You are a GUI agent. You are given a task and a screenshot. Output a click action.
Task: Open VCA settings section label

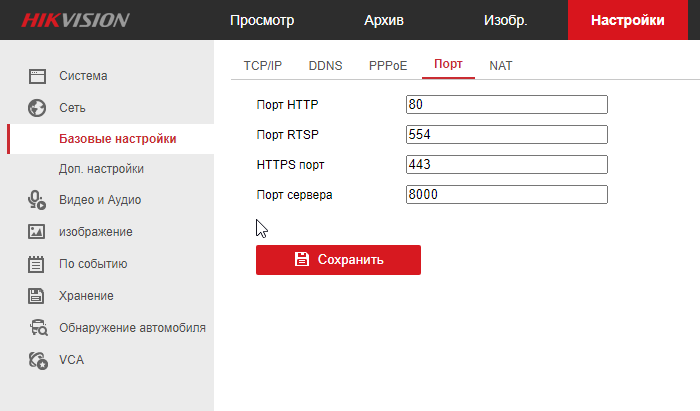[71, 360]
